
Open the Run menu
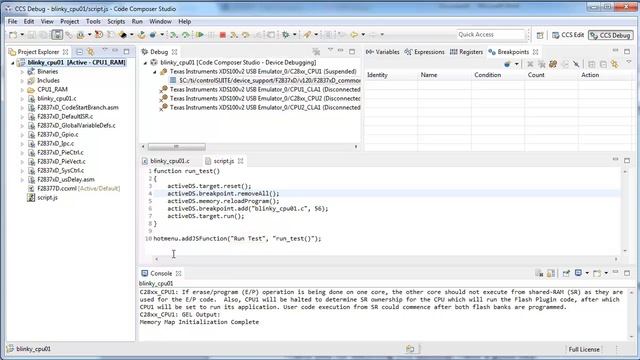tap(137, 21)
